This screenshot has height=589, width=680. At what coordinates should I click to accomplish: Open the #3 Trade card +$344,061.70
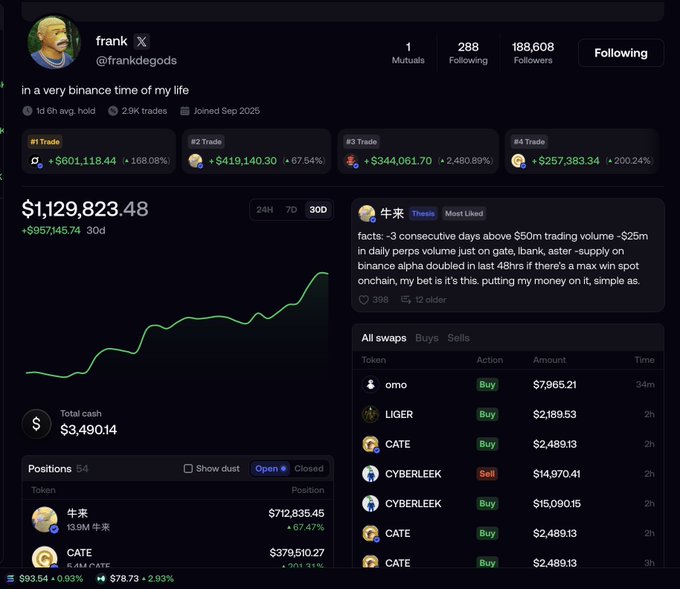click(x=418, y=151)
